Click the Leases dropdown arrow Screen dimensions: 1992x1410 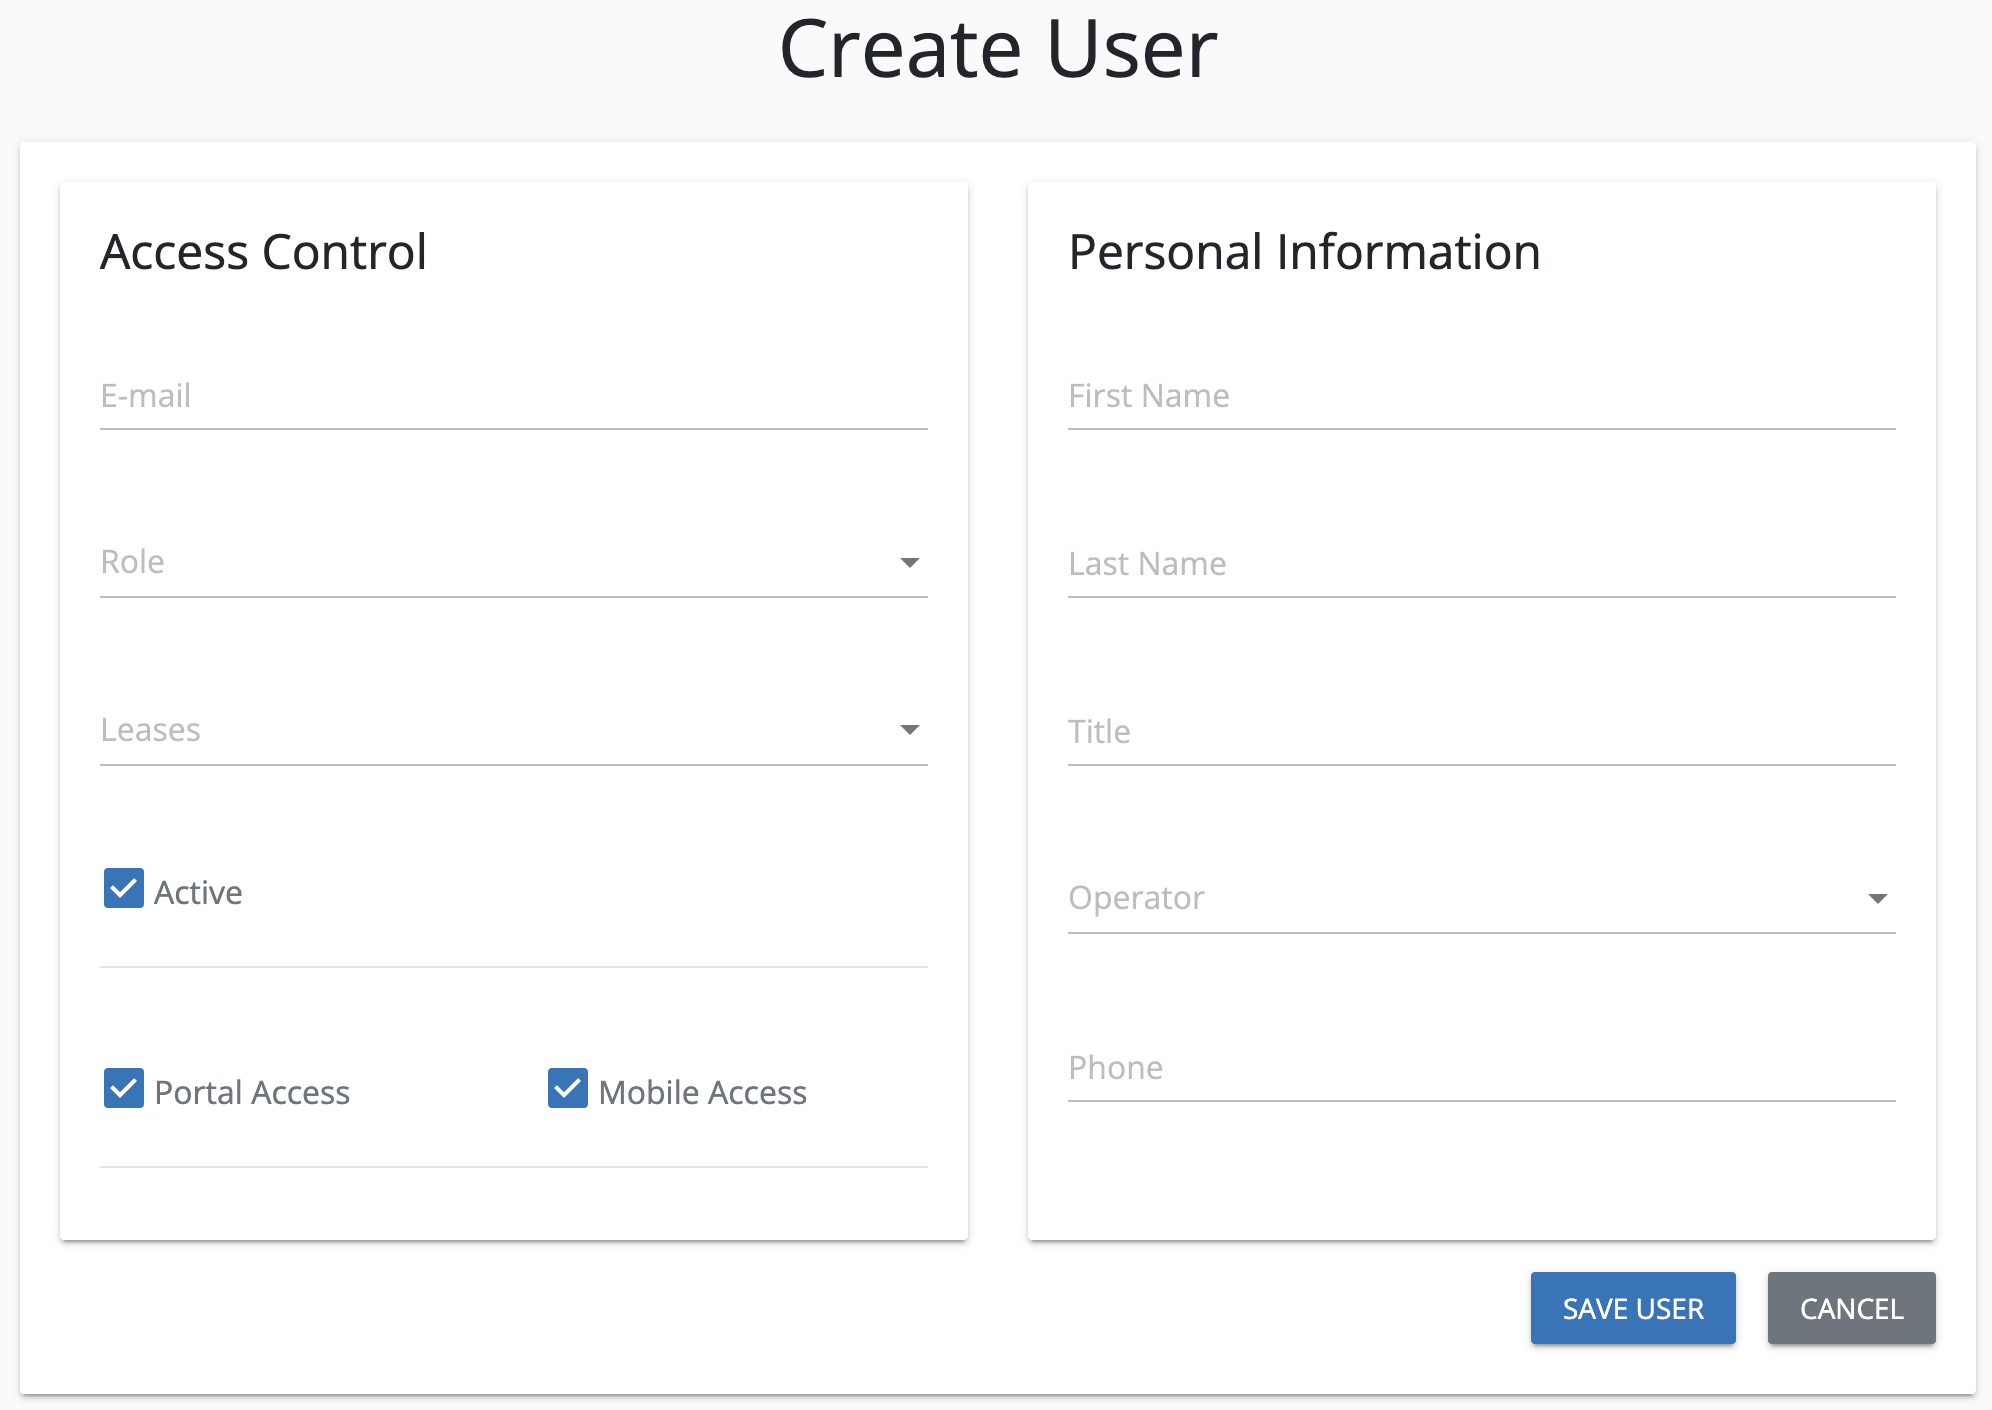pos(909,730)
